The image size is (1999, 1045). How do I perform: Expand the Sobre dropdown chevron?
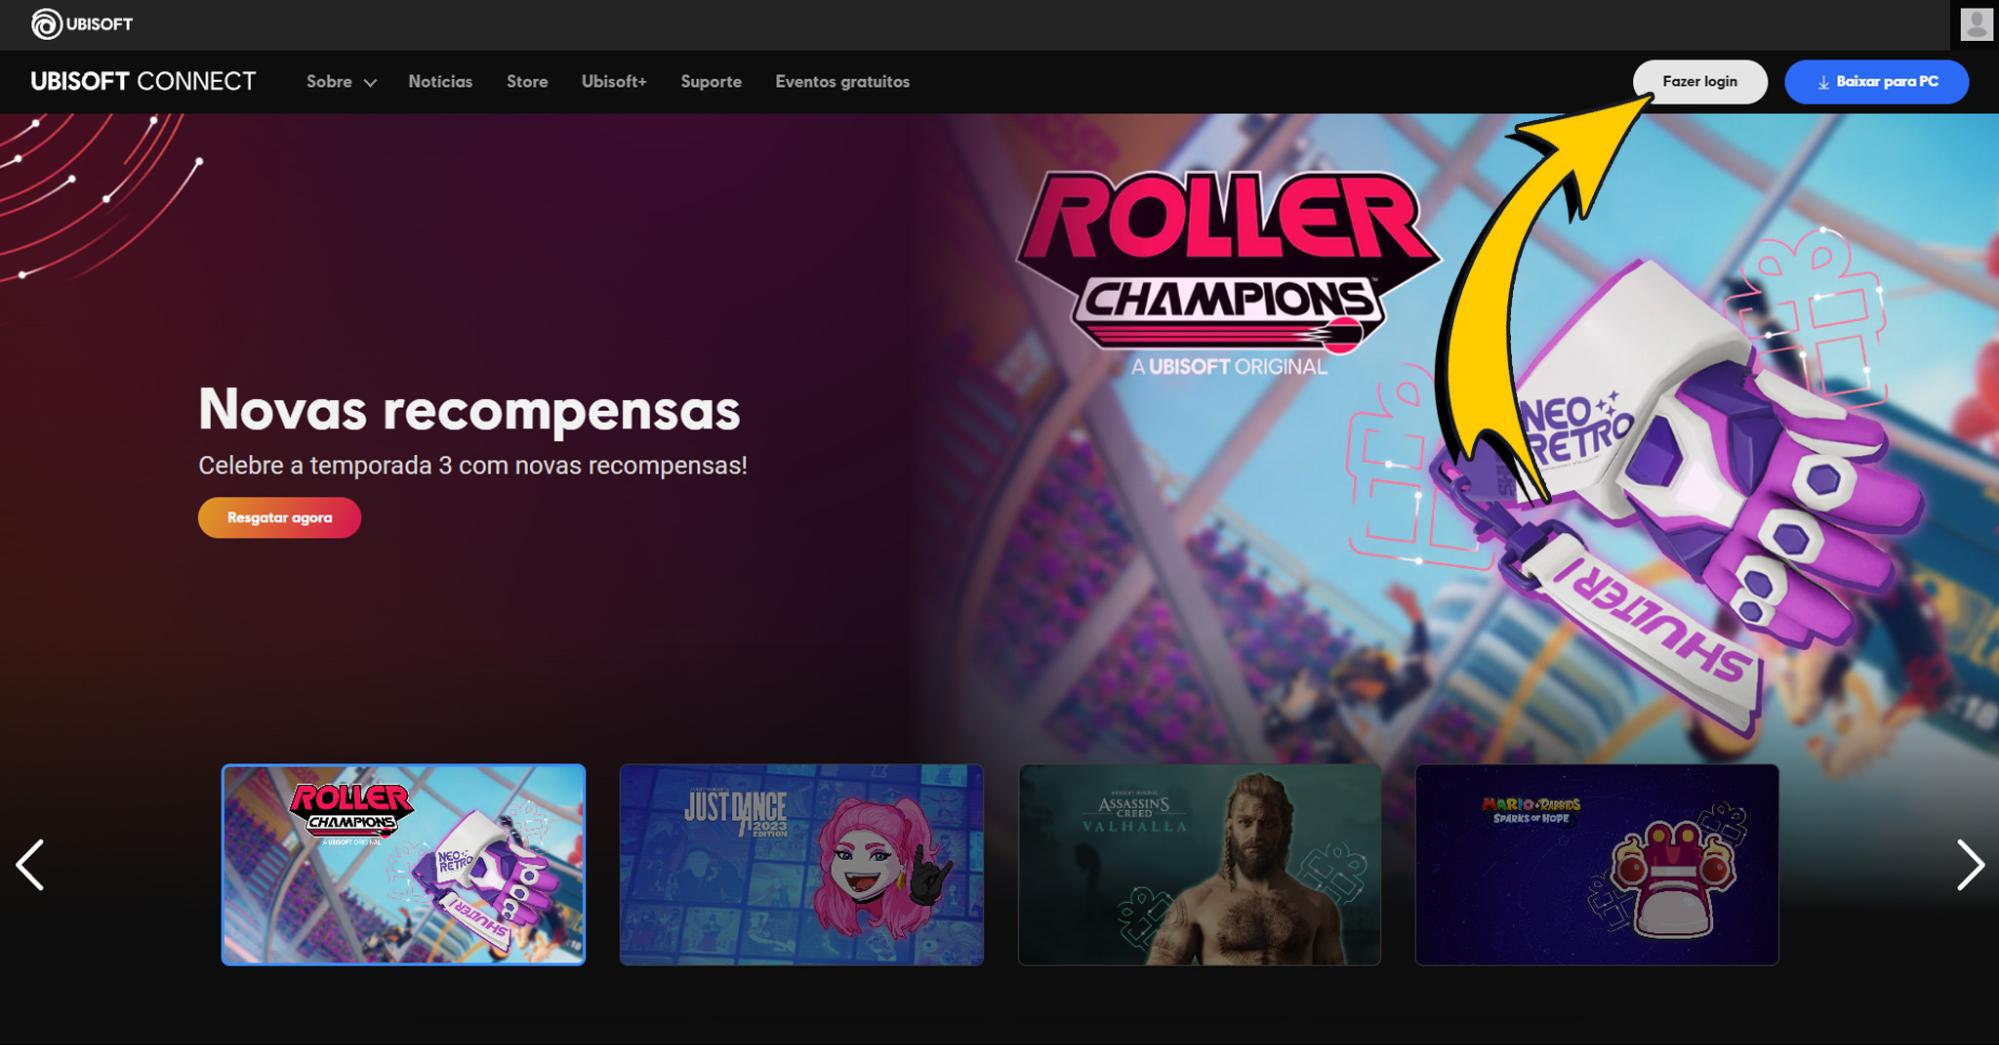(x=370, y=83)
